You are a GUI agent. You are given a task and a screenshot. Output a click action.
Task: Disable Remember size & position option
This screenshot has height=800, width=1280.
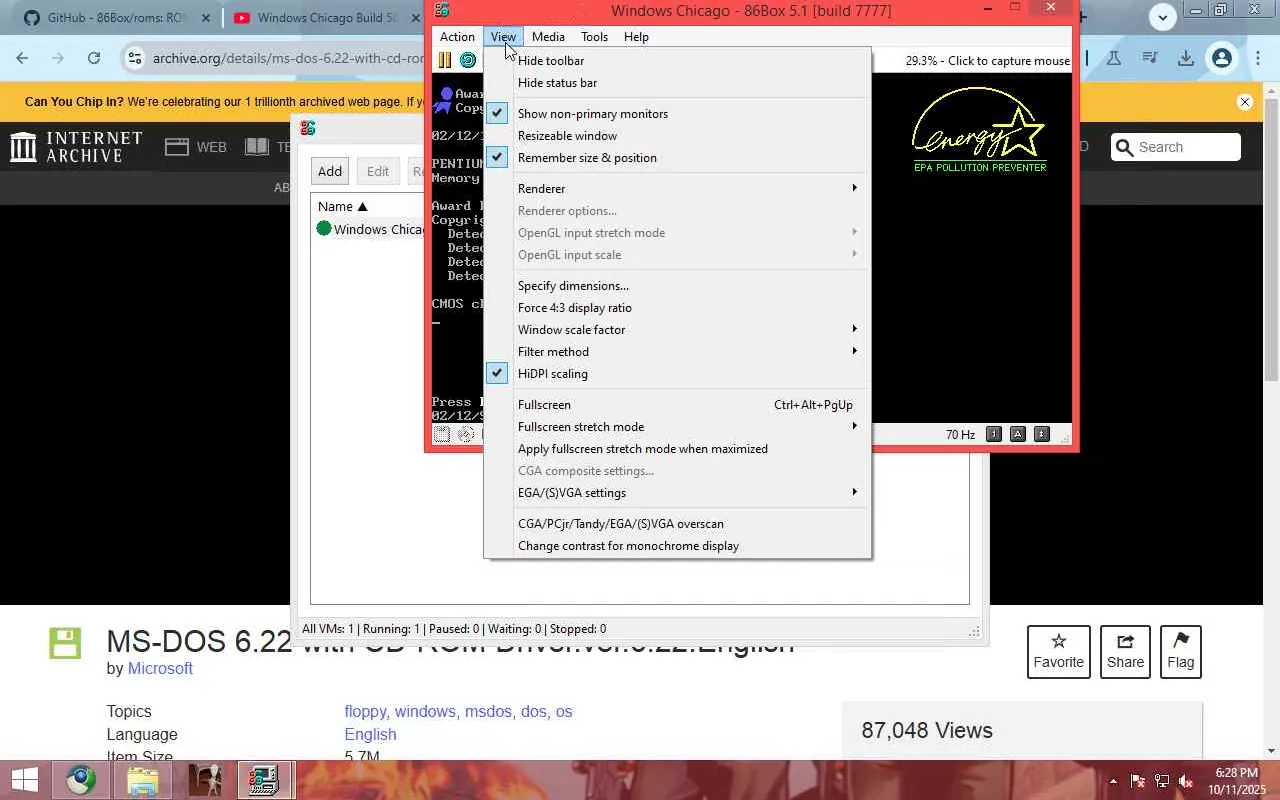678,158
